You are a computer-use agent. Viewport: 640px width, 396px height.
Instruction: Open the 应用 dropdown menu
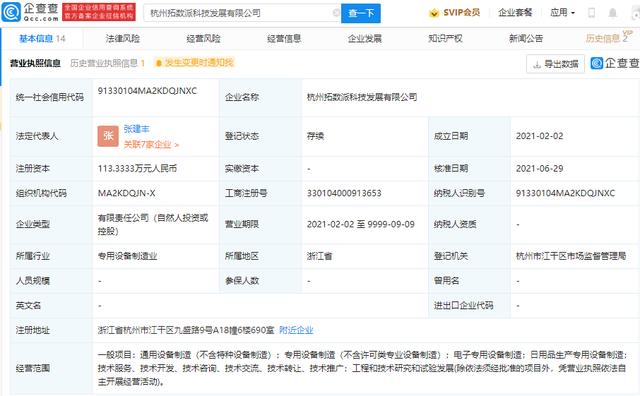click(x=562, y=13)
